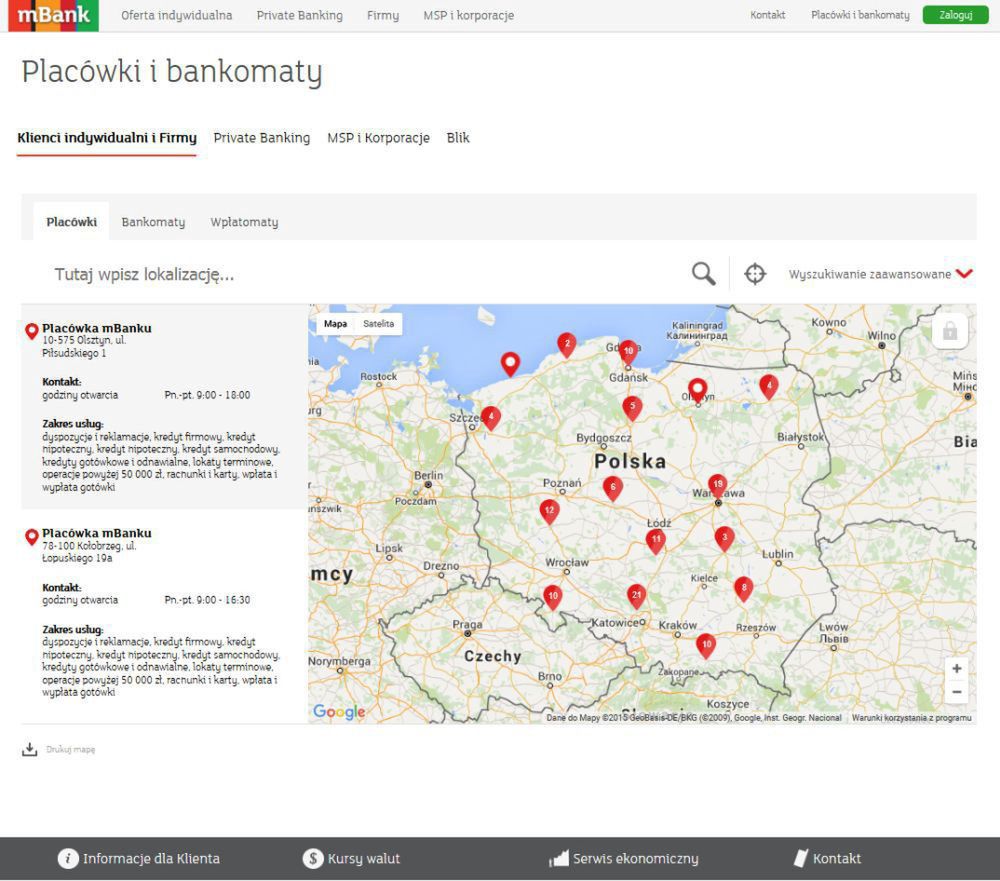This screenshot has width=1000, height=881.
Task: Select cluster marker 10 below Kraków
Action: pos(705,646)
